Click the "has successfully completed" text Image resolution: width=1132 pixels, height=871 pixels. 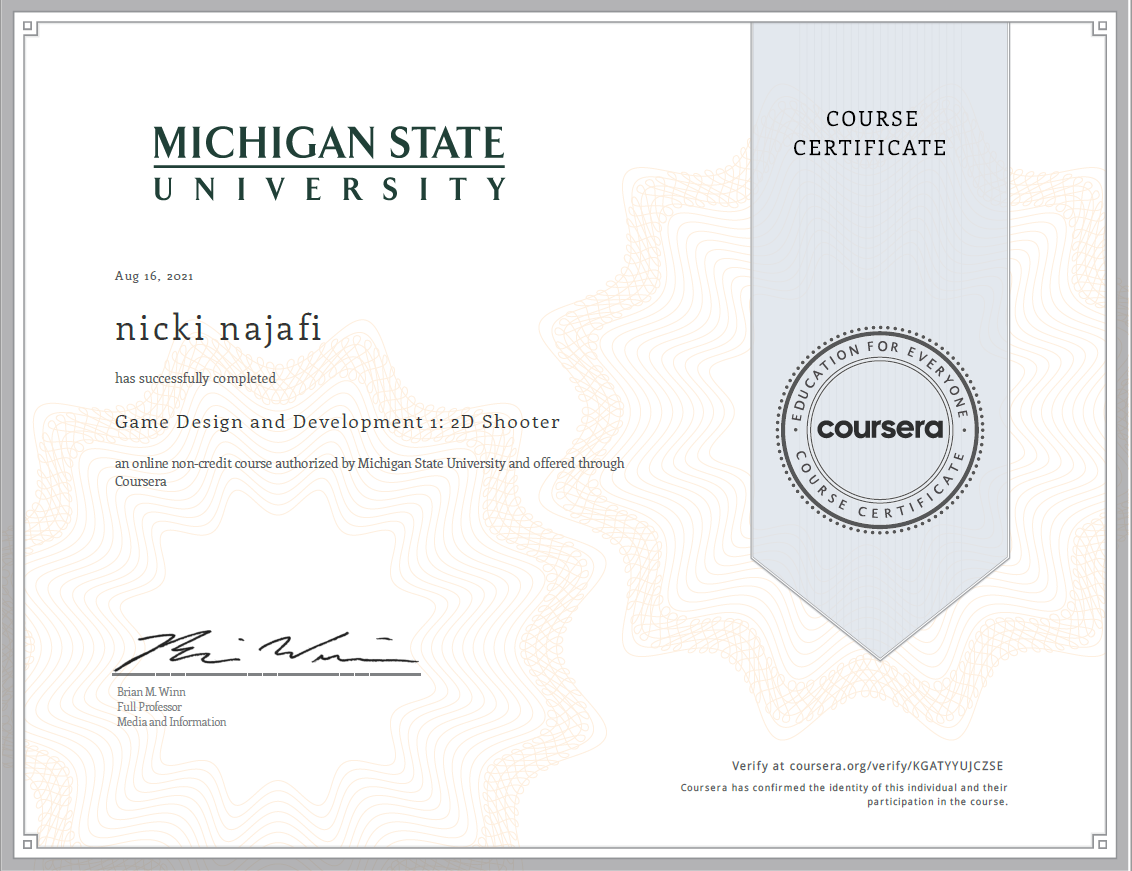(195, 379)
